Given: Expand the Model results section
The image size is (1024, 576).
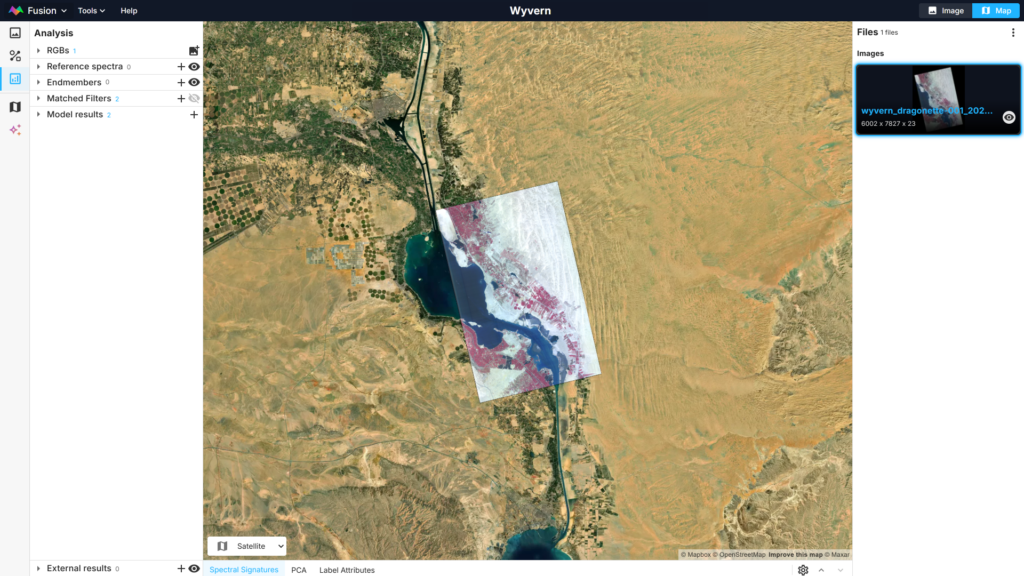Looking at the screenshot, I should [38, 114].
